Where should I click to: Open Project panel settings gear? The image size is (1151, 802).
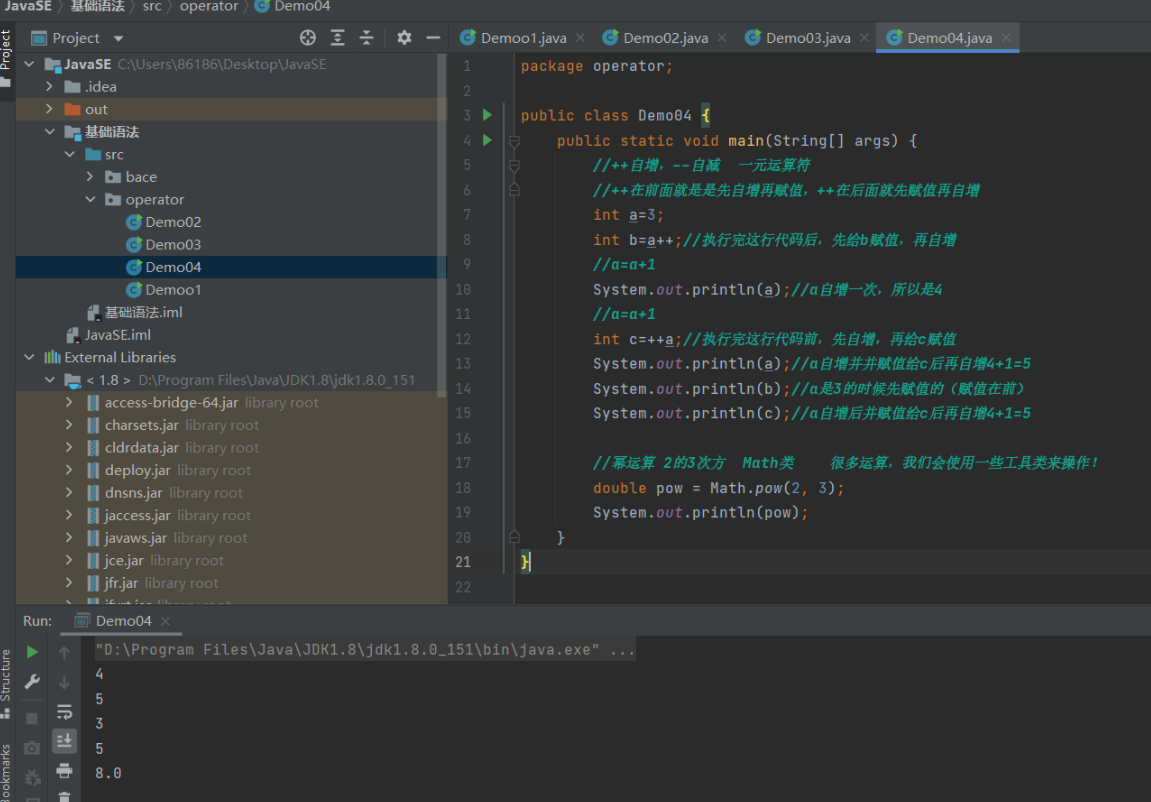[404, 38]
